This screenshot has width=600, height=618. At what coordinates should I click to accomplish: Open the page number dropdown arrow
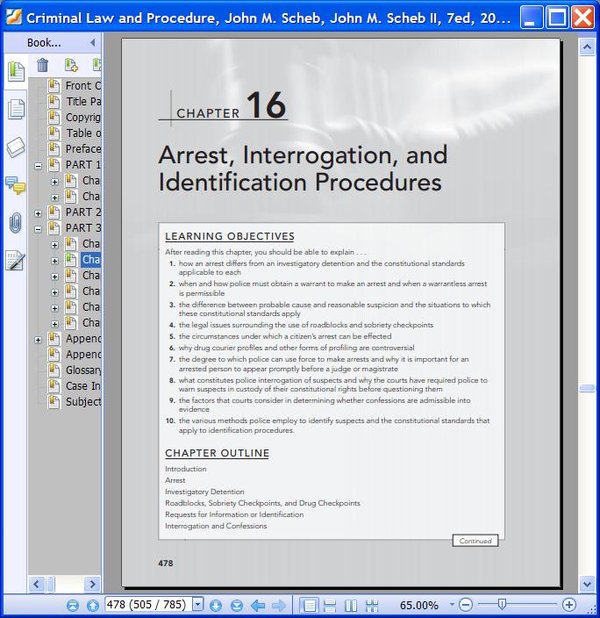197,605
